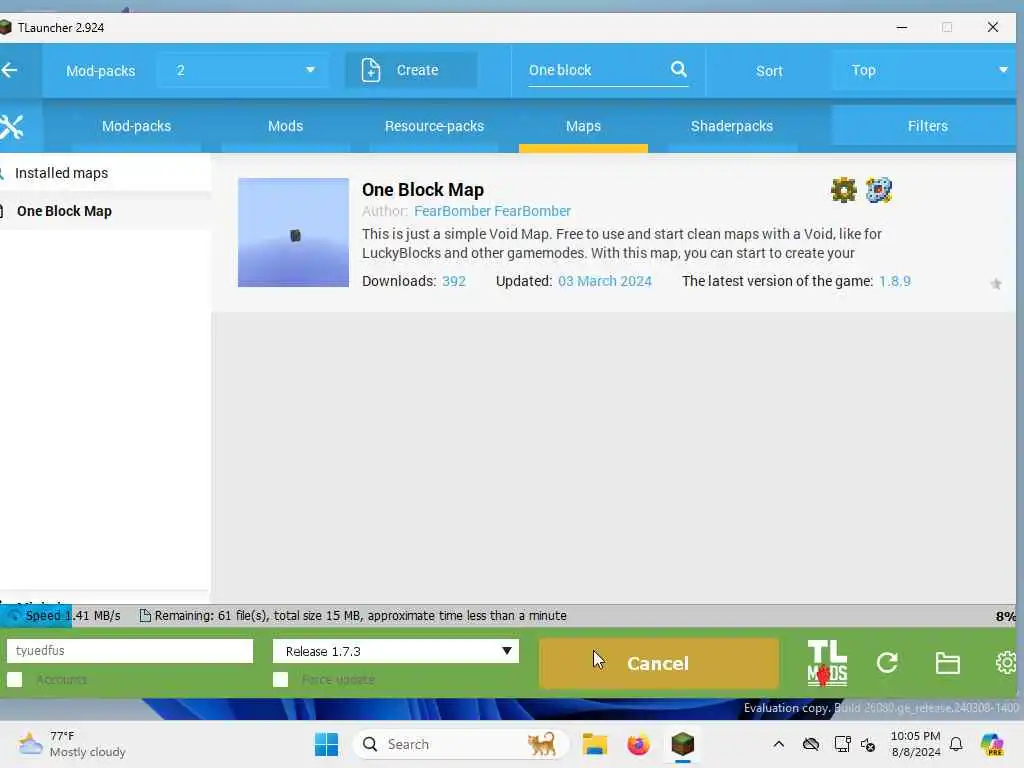The image size is (1024, 768).
Task: Open the TL Mods logo button
Action: (827, 663)
